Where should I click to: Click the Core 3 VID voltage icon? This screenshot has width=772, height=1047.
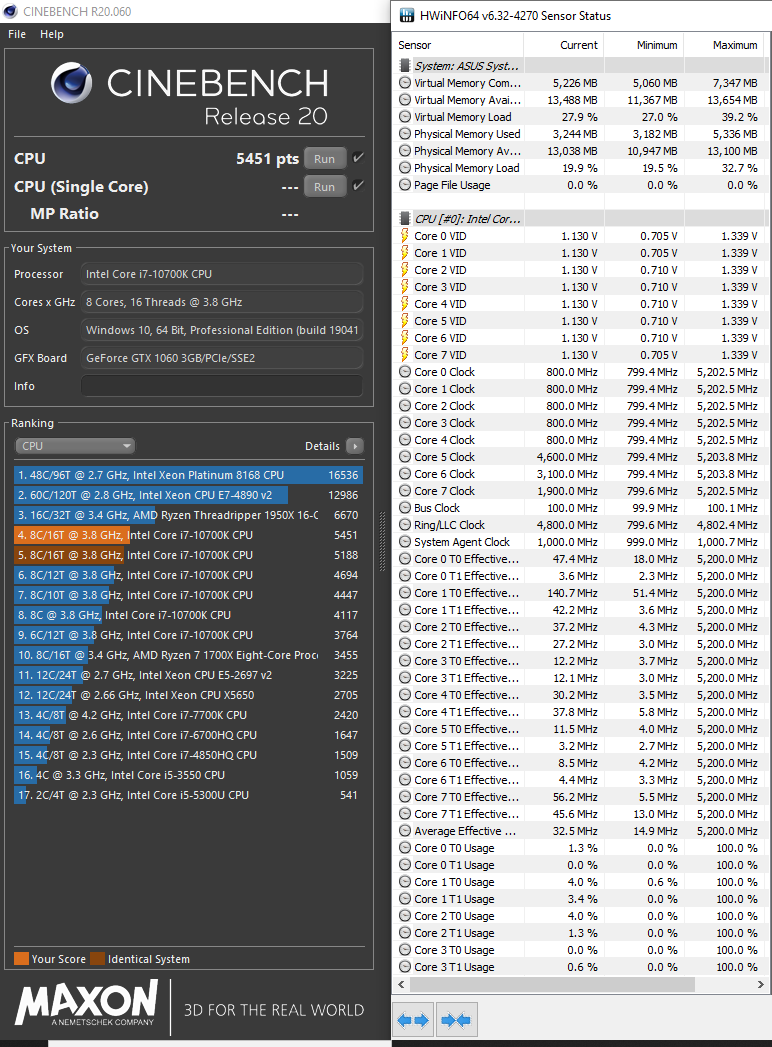(404, 286)
